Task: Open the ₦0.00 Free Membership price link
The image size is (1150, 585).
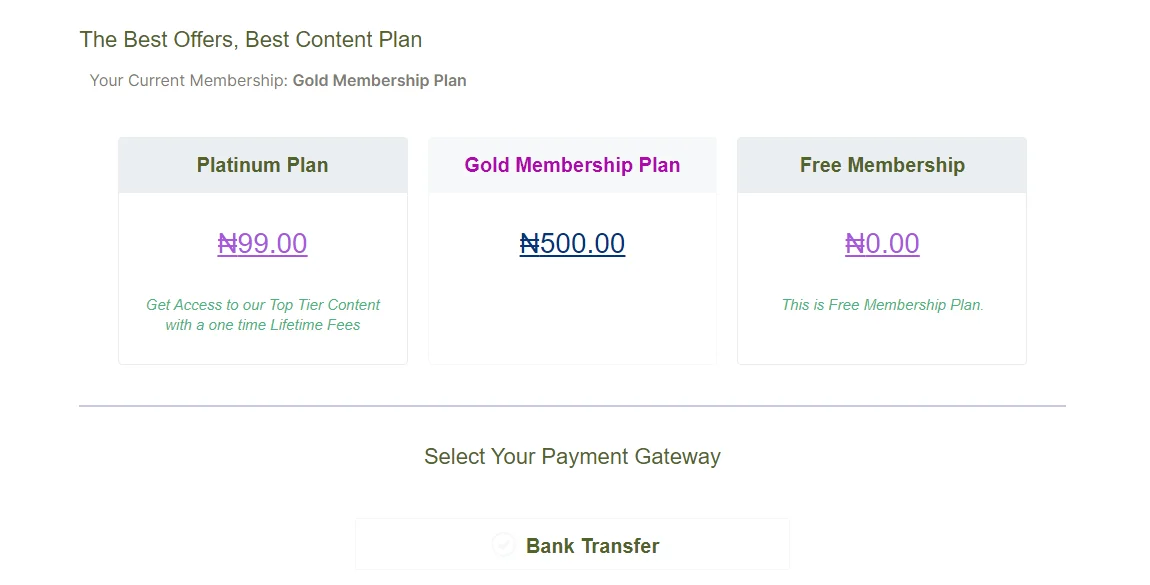Action: 882,243
